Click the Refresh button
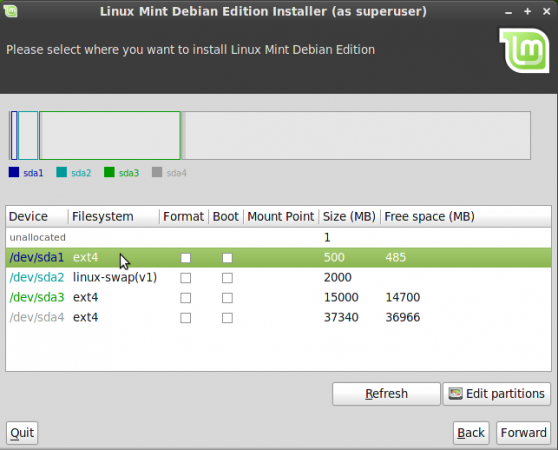The width and height of the screenshot is (558, 450). [386, 394]
